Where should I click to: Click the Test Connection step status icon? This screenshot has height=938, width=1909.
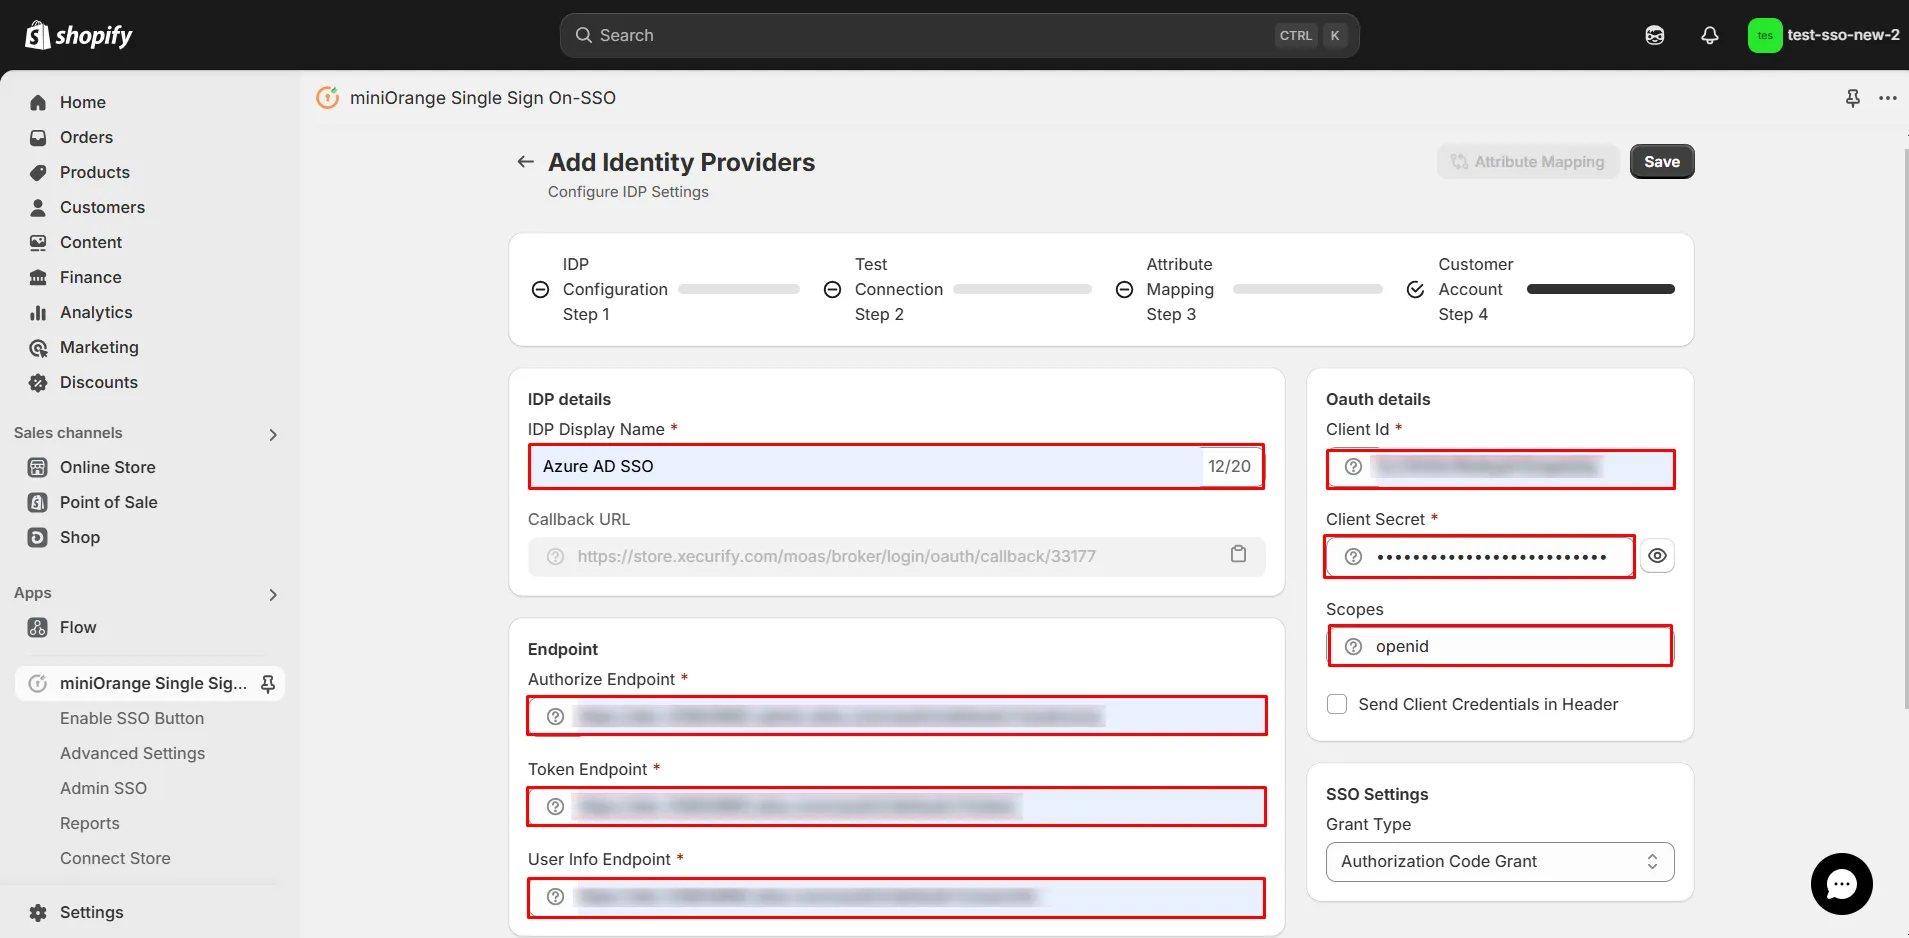(832, 290)
